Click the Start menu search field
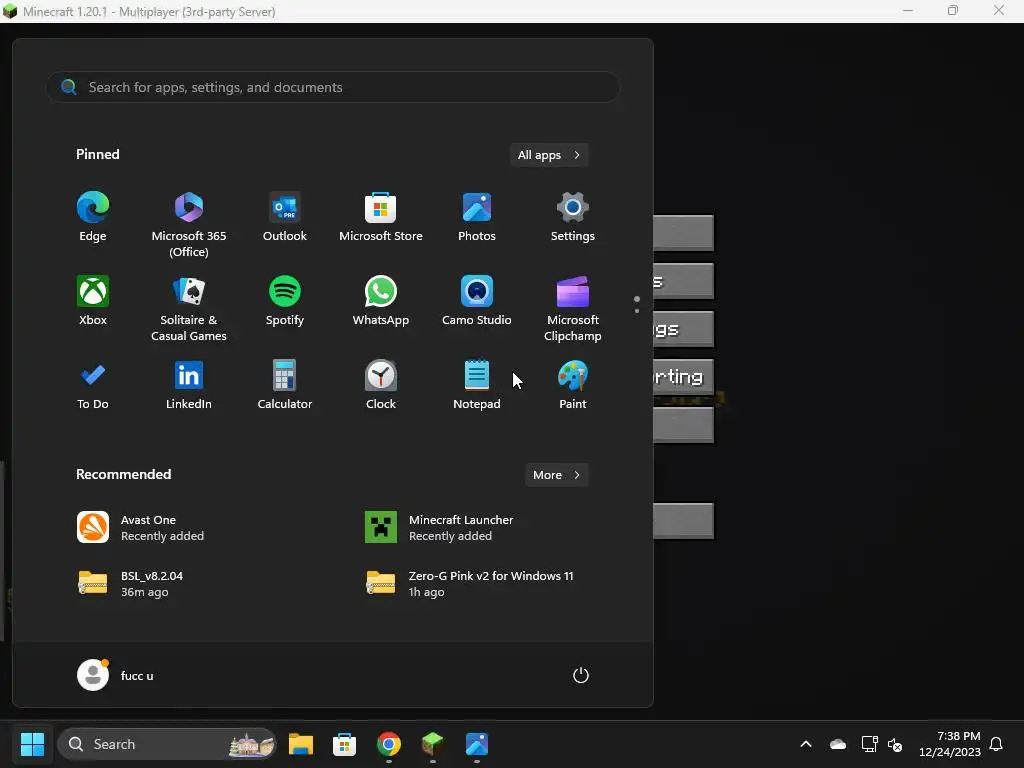The height and width of the screenshot is (768, 1024). point(332,87)
